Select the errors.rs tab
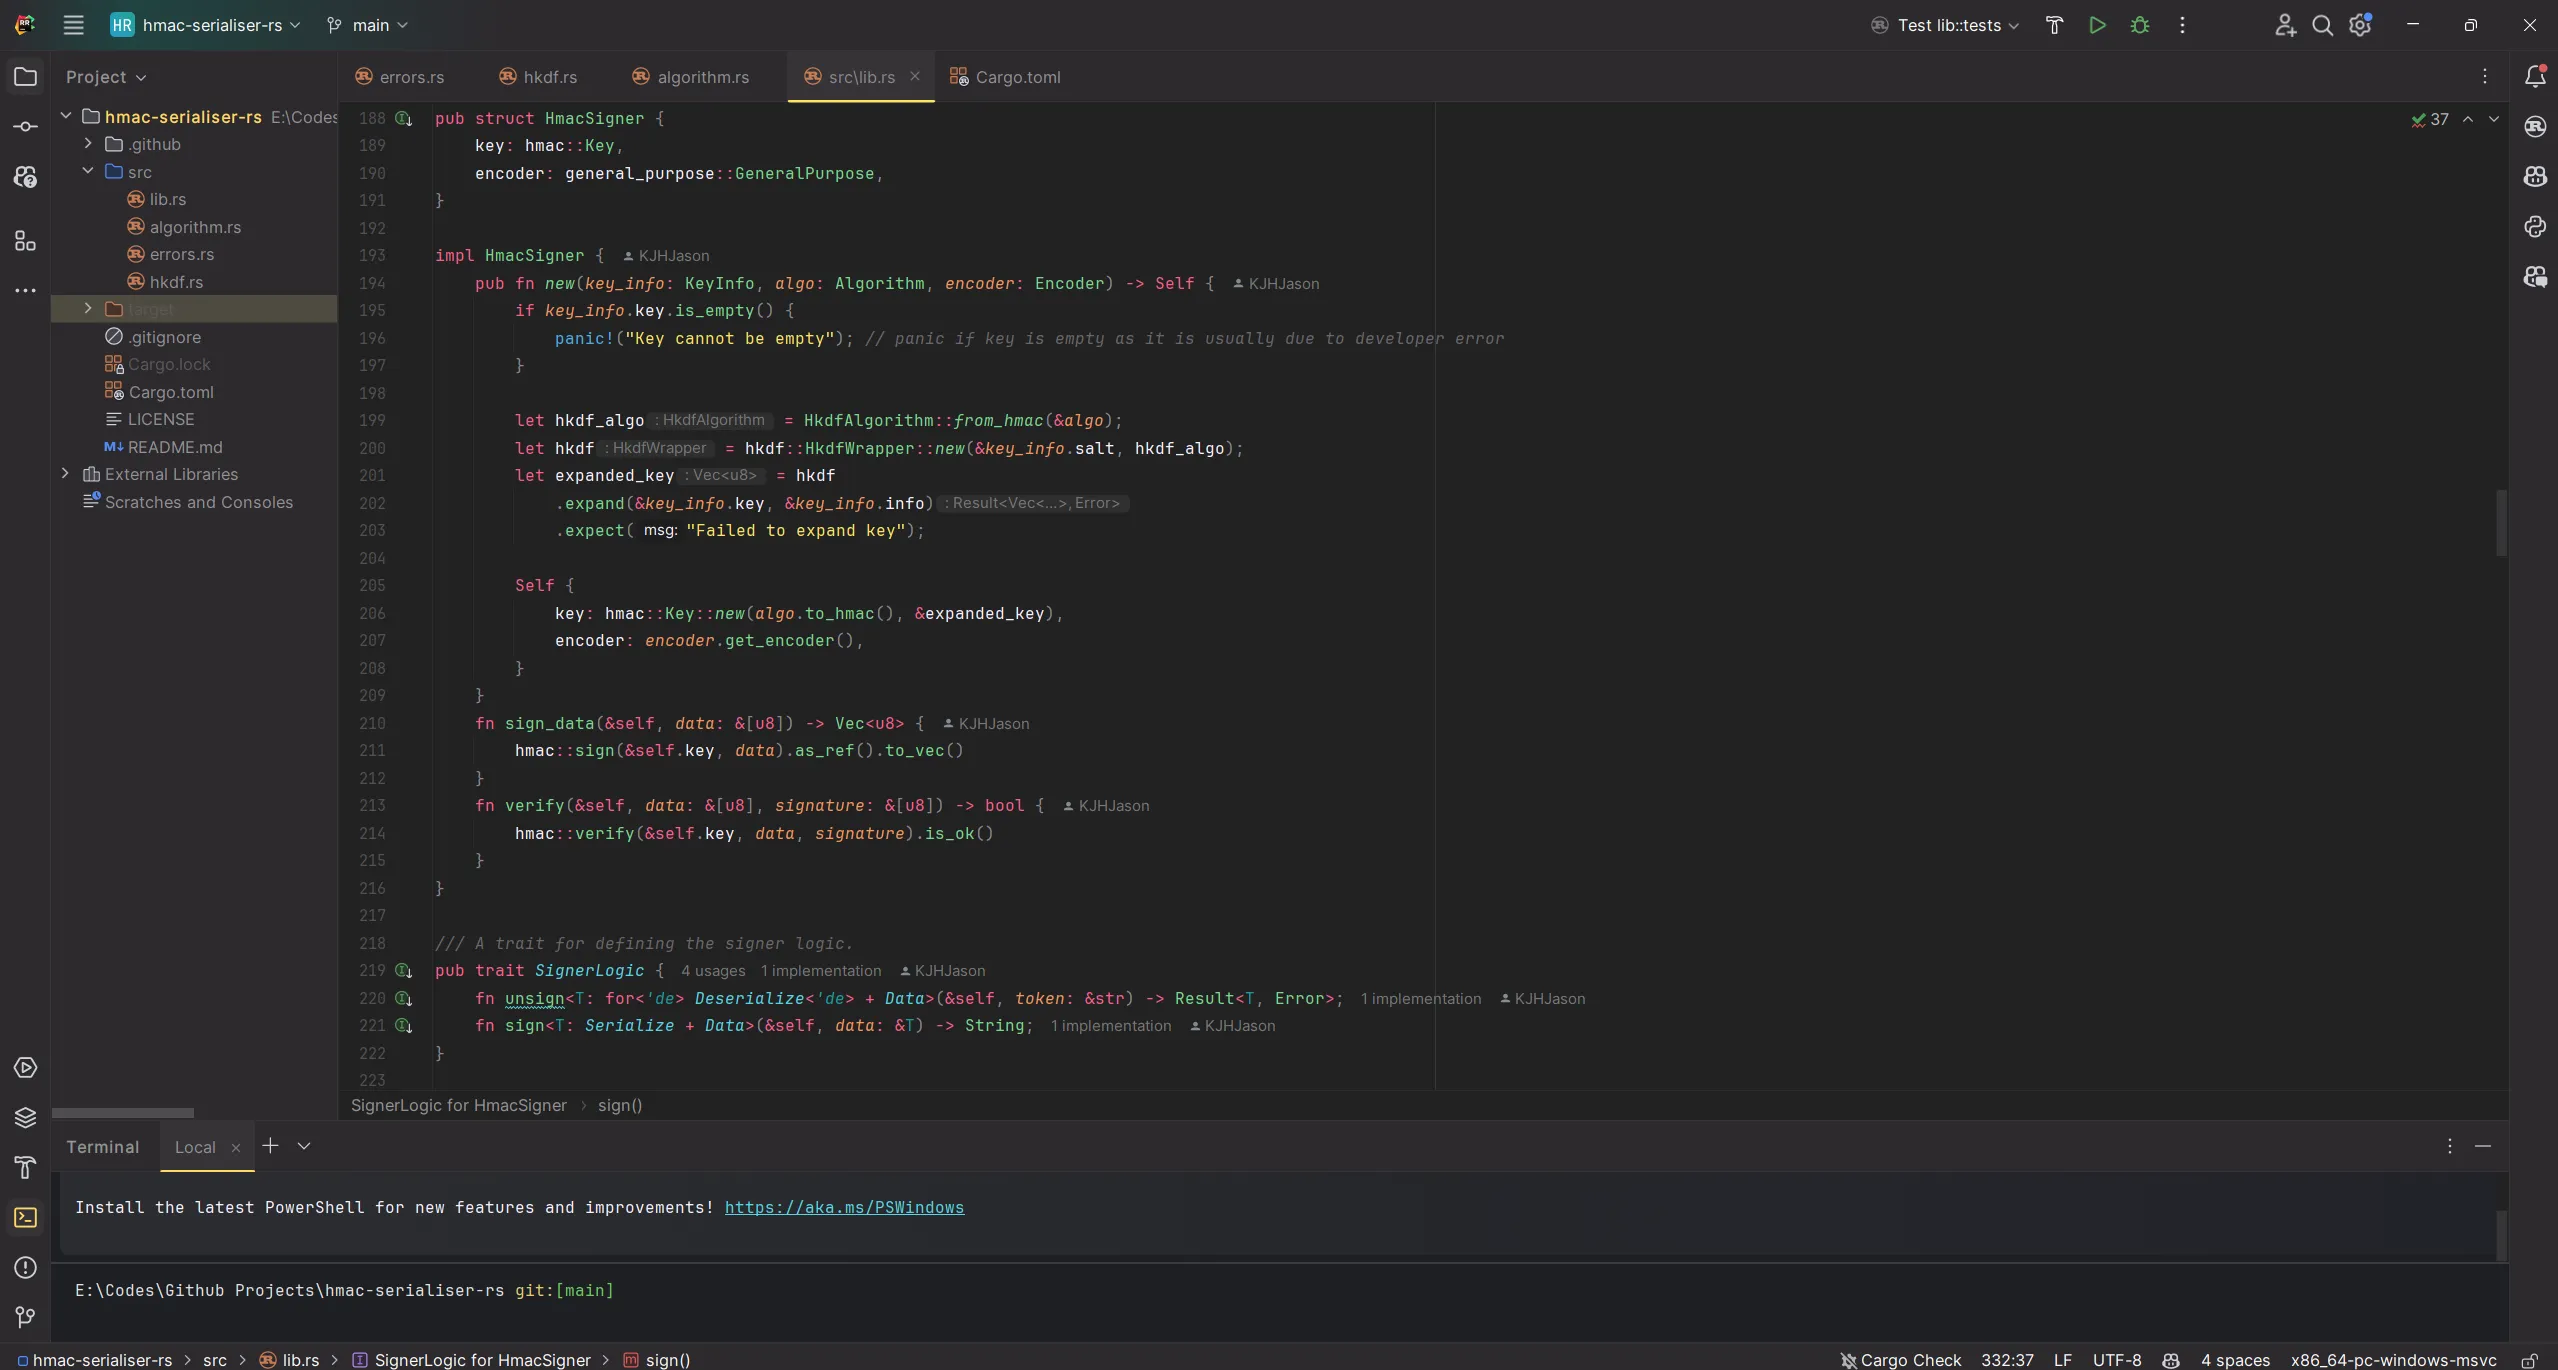This screenshot has width=2558, height=1370. [411, 78]
